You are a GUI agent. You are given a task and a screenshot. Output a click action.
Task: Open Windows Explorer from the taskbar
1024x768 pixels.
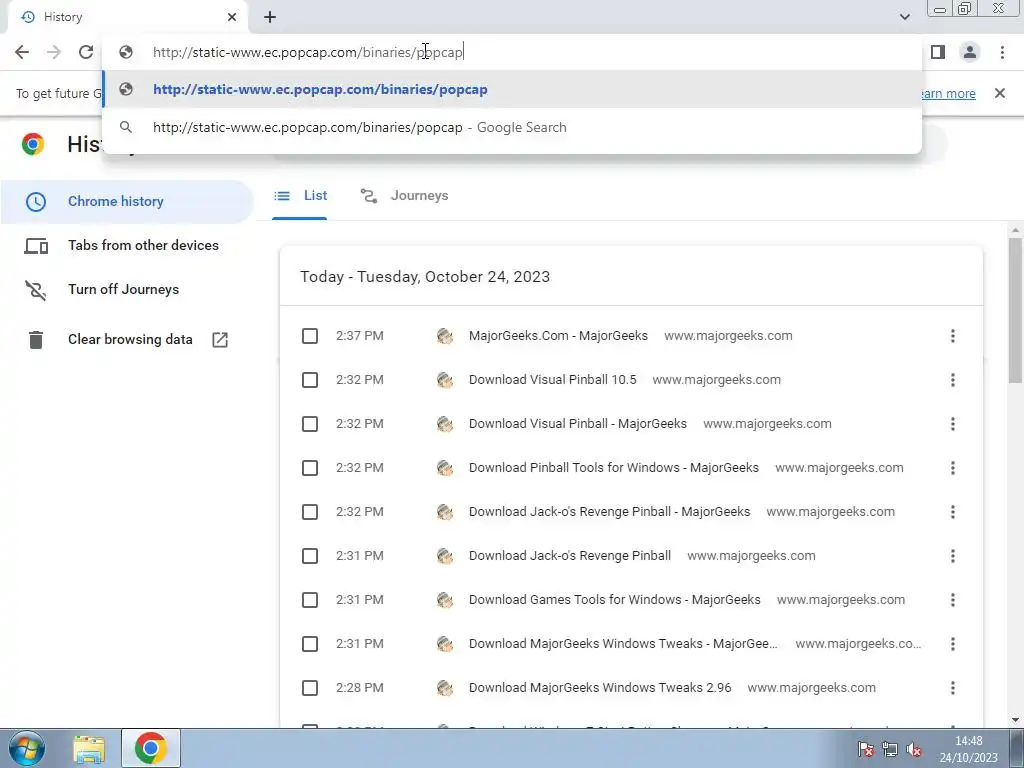coord(89,749)
